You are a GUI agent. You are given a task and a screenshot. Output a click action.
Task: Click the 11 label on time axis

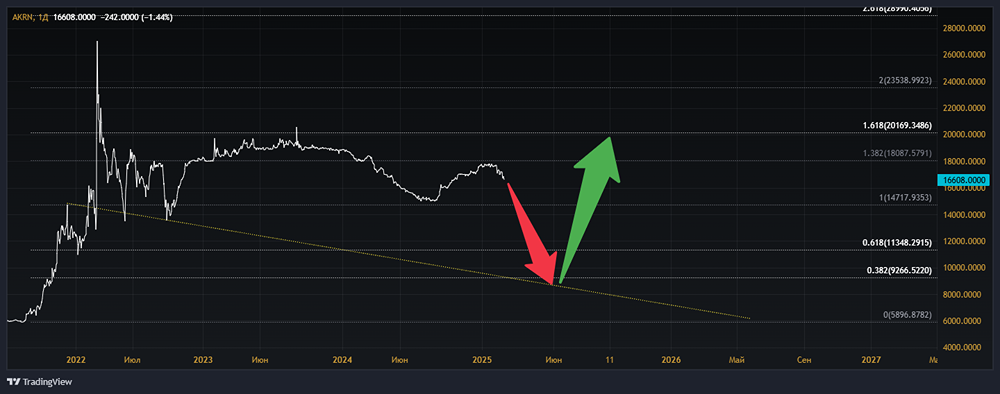click(x=609, y=360)
